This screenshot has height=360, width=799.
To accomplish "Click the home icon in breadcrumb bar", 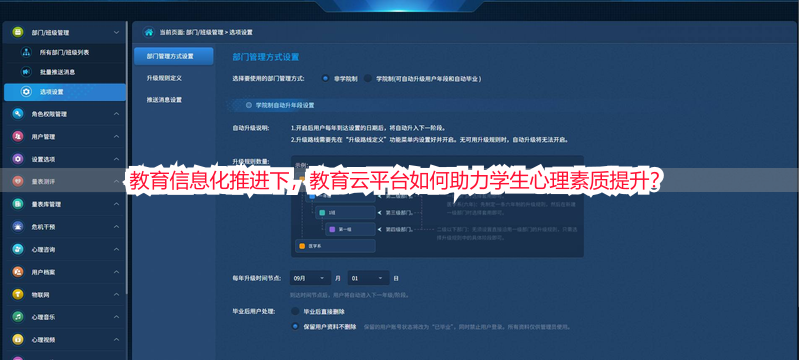I will 149,32.
